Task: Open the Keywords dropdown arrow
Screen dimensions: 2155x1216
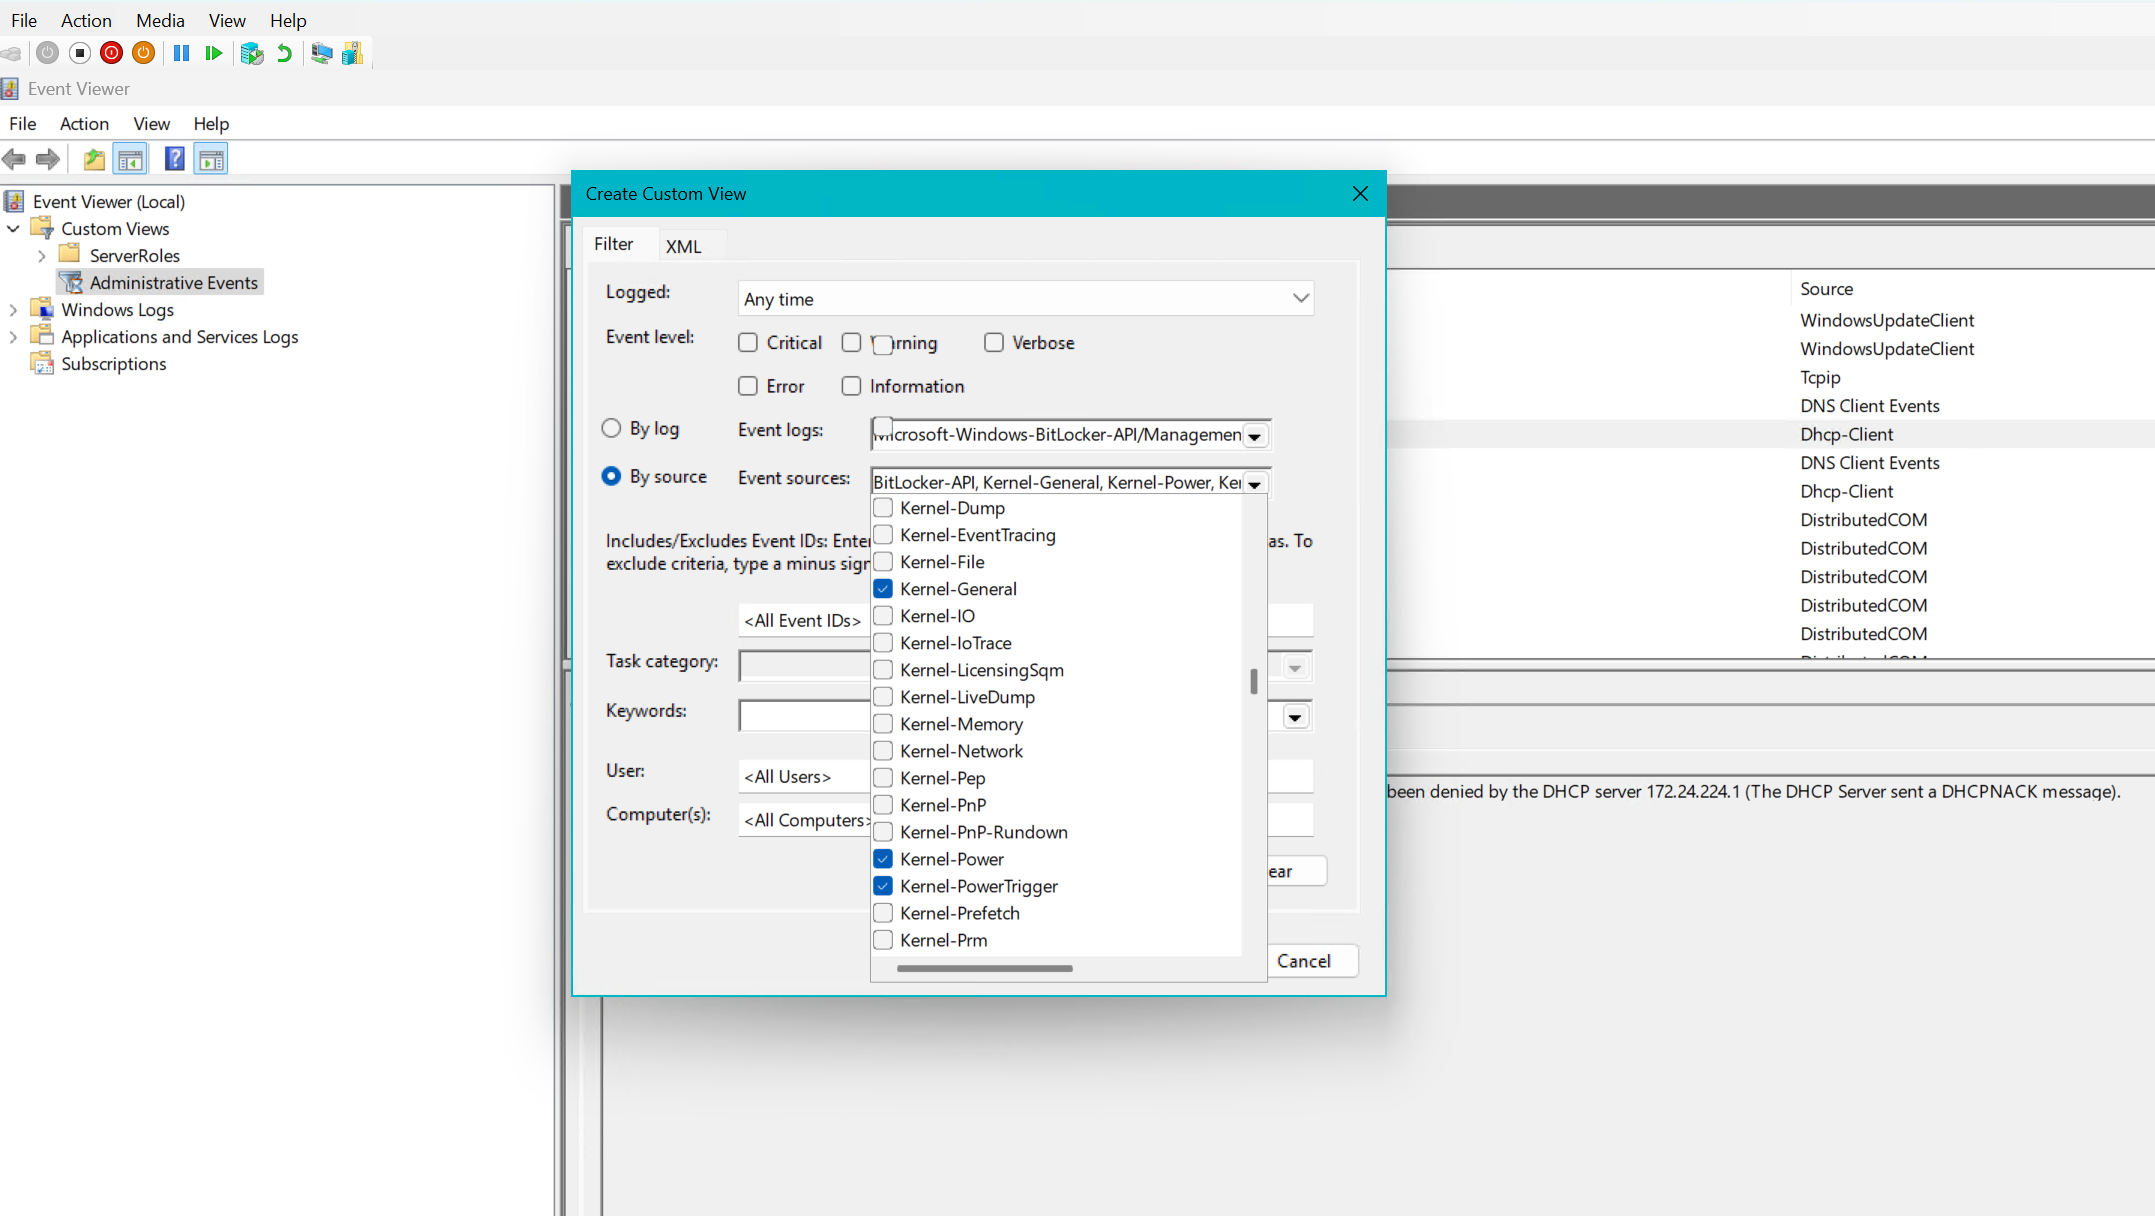Action: pyautogui.click(x=1296, y=717)
